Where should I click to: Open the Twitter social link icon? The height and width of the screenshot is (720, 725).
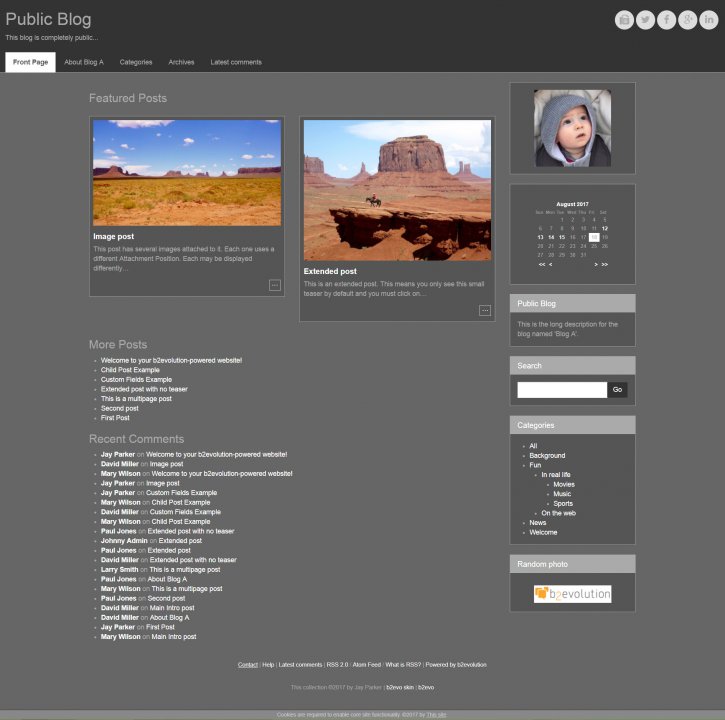645,20
